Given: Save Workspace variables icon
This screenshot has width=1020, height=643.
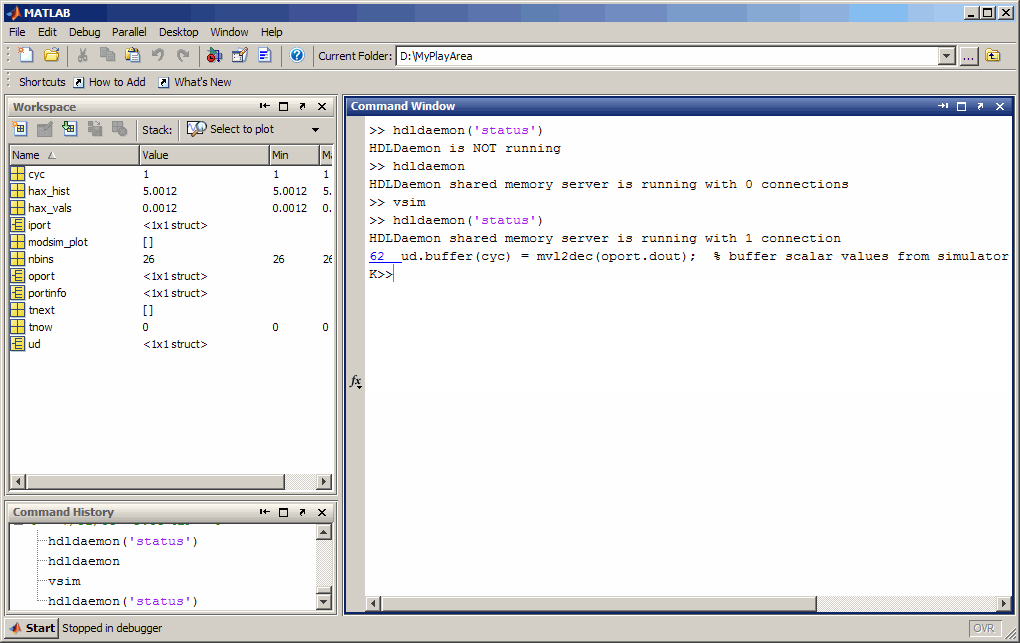Looking at the screenshot, I should [94, 129].
